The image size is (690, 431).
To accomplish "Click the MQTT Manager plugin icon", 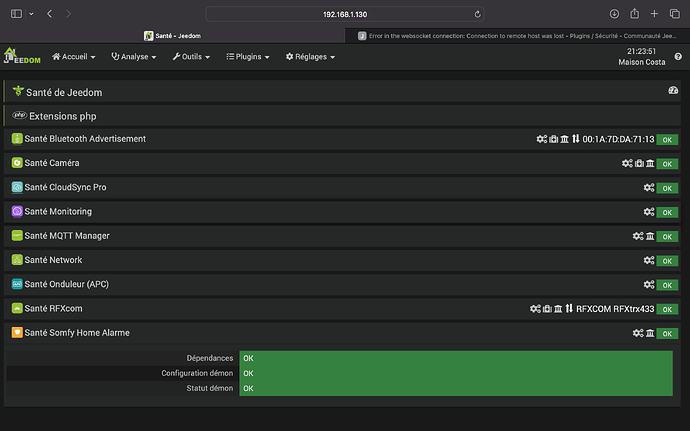I will (x=17, y=236).
